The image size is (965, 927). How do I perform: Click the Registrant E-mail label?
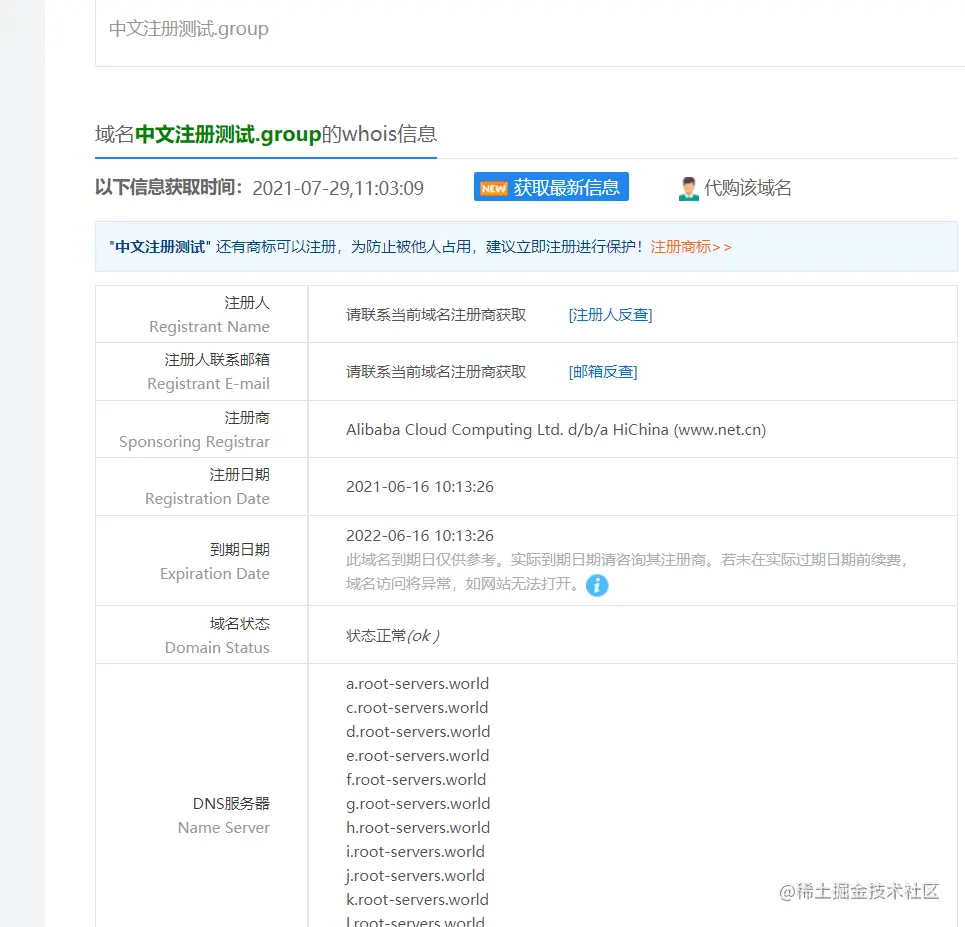pos(209,384)
